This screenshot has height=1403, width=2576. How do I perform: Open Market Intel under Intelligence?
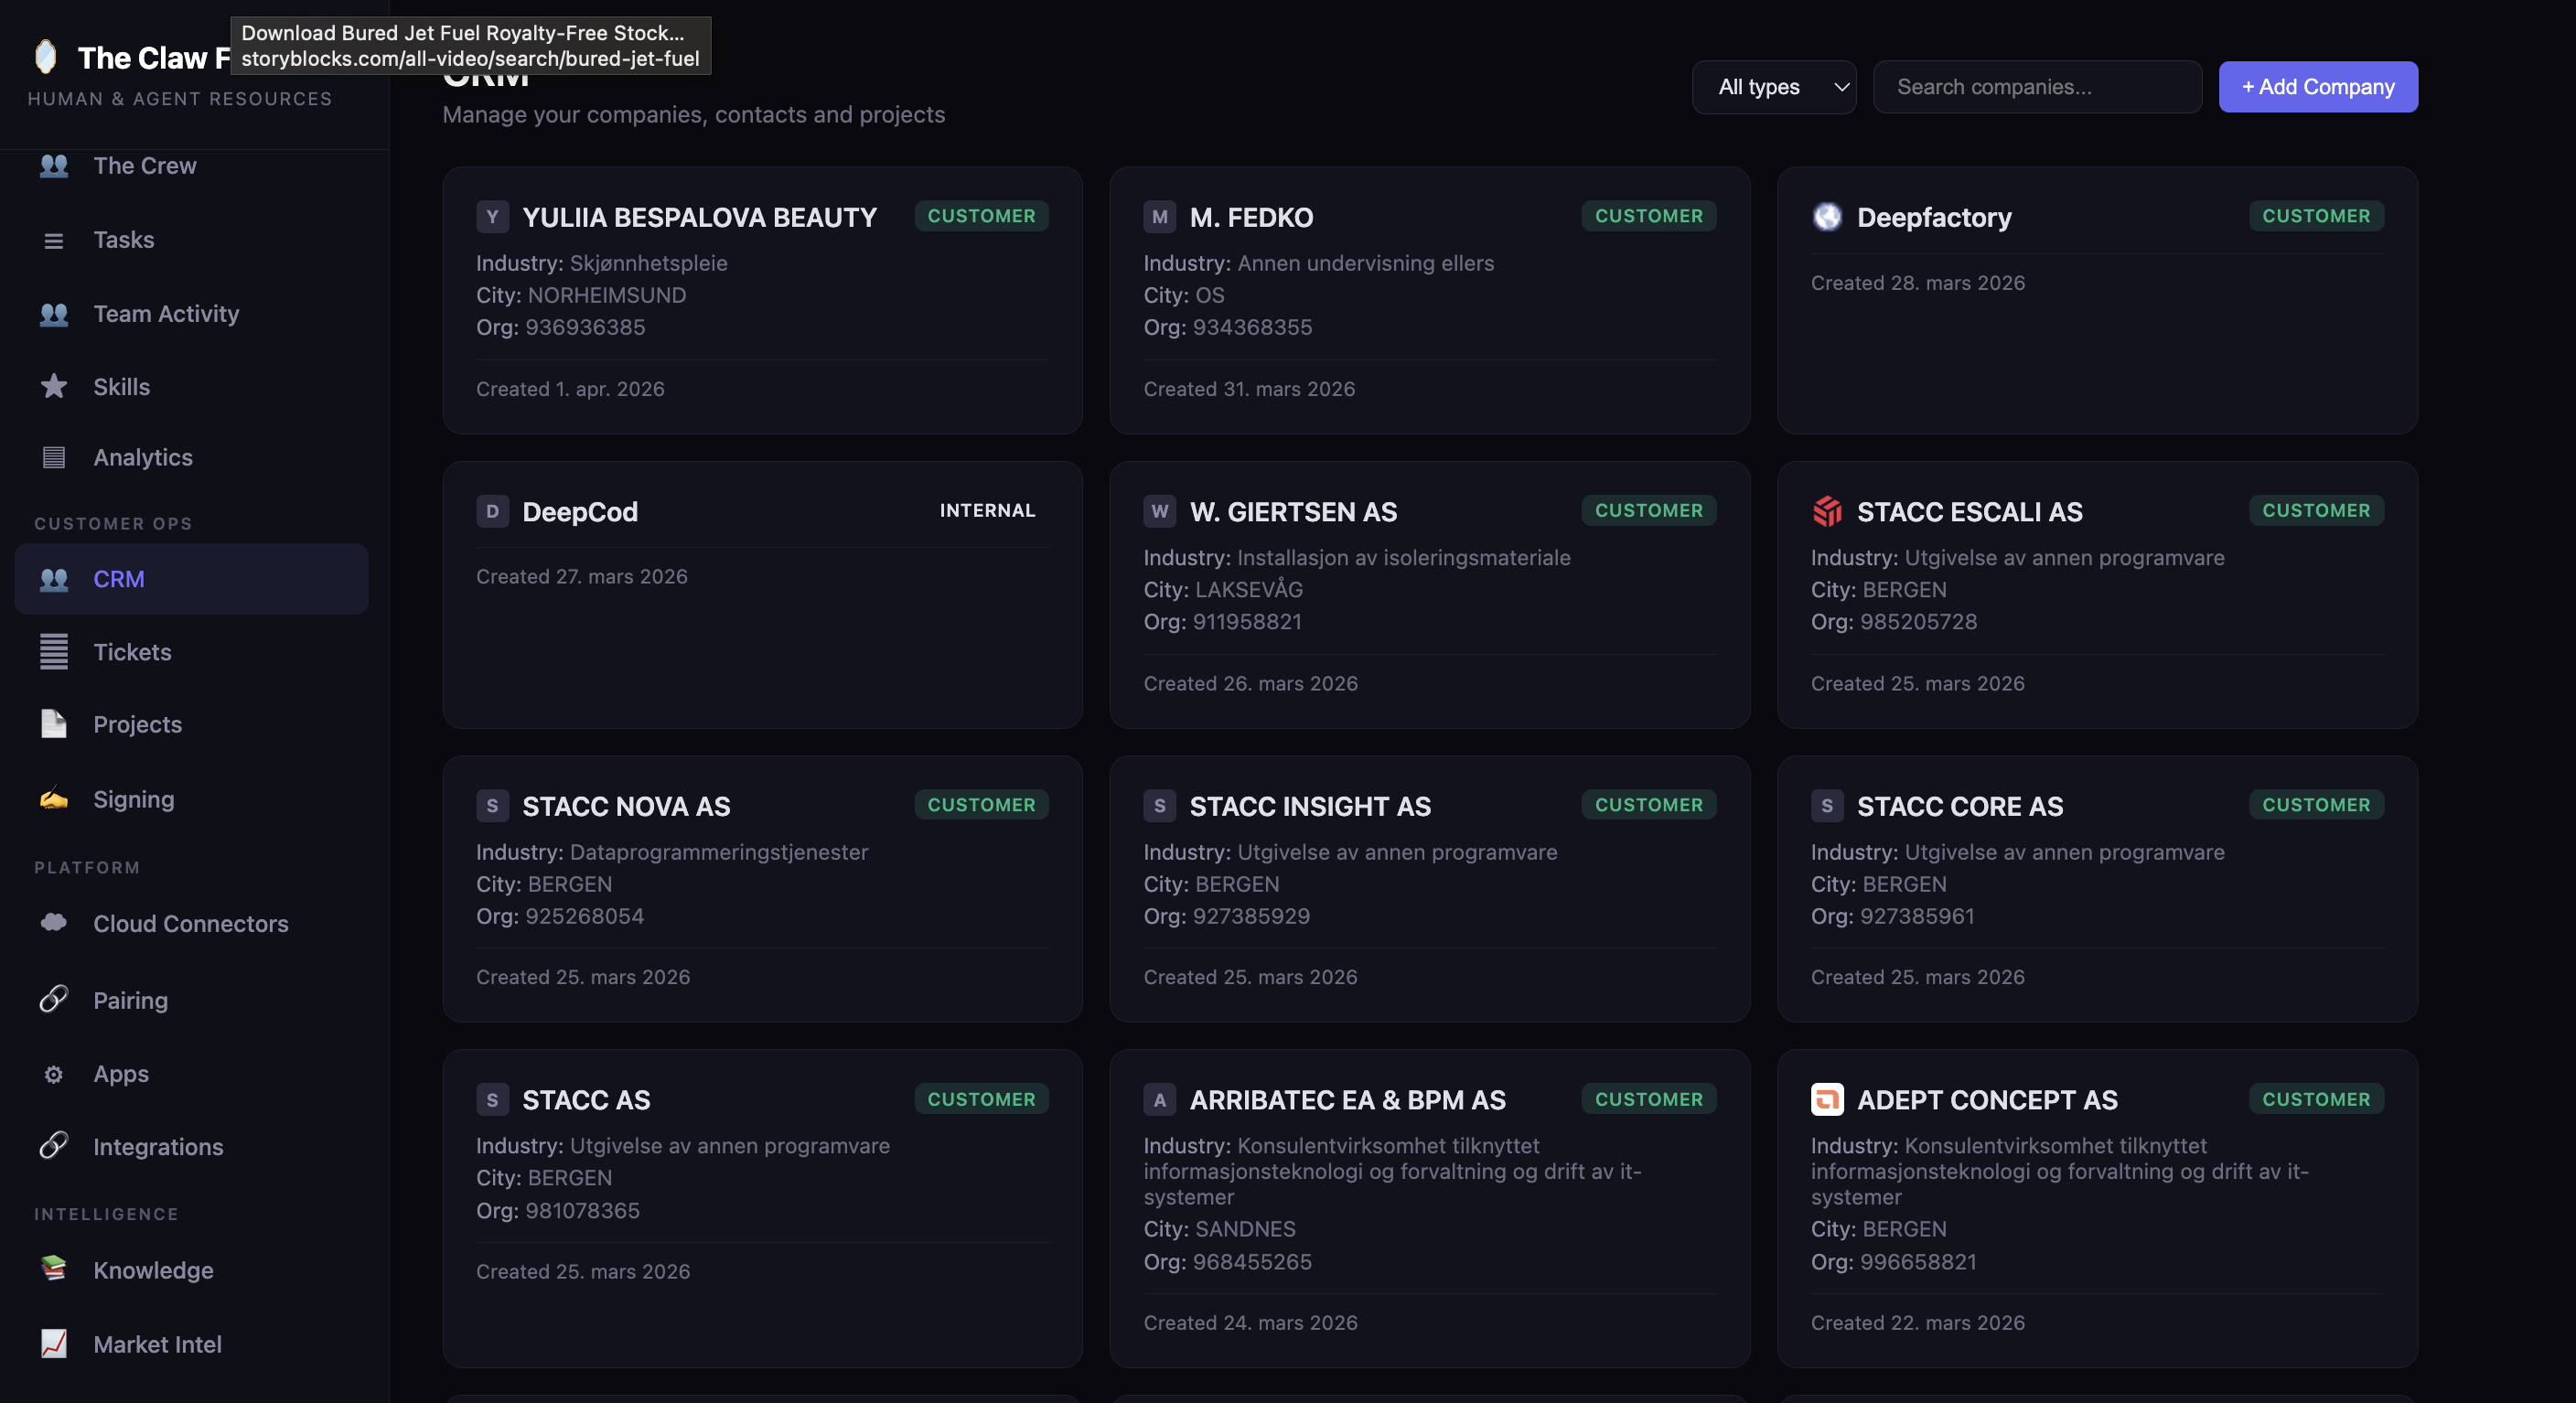pyautogui.click(x=157, y=1344)
